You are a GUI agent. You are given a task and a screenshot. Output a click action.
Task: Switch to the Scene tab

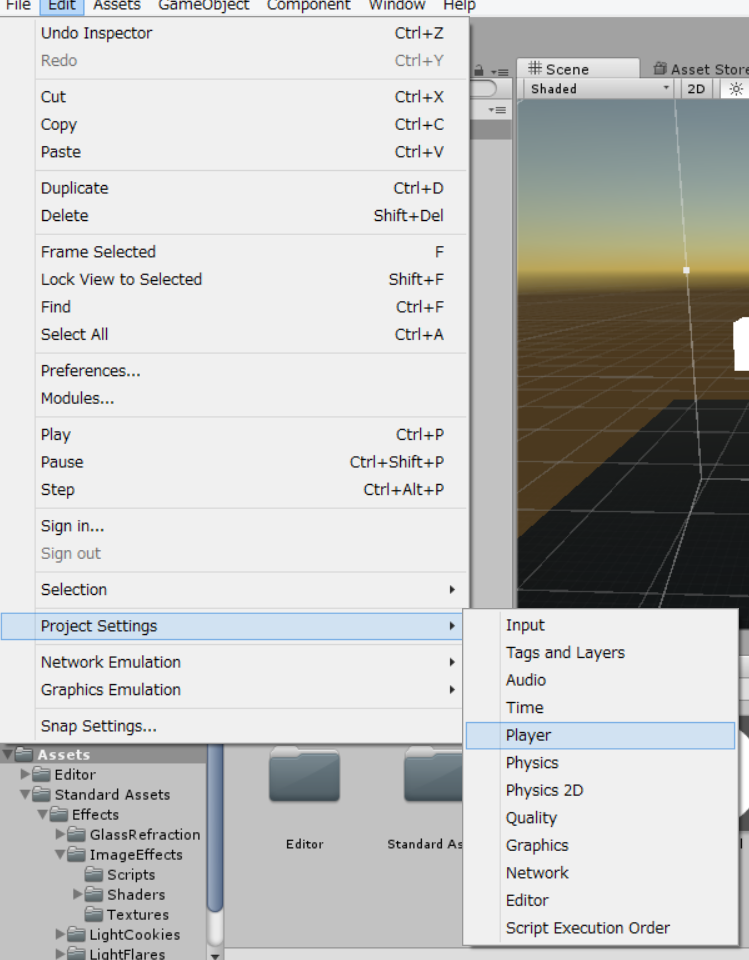pos(578,69)
